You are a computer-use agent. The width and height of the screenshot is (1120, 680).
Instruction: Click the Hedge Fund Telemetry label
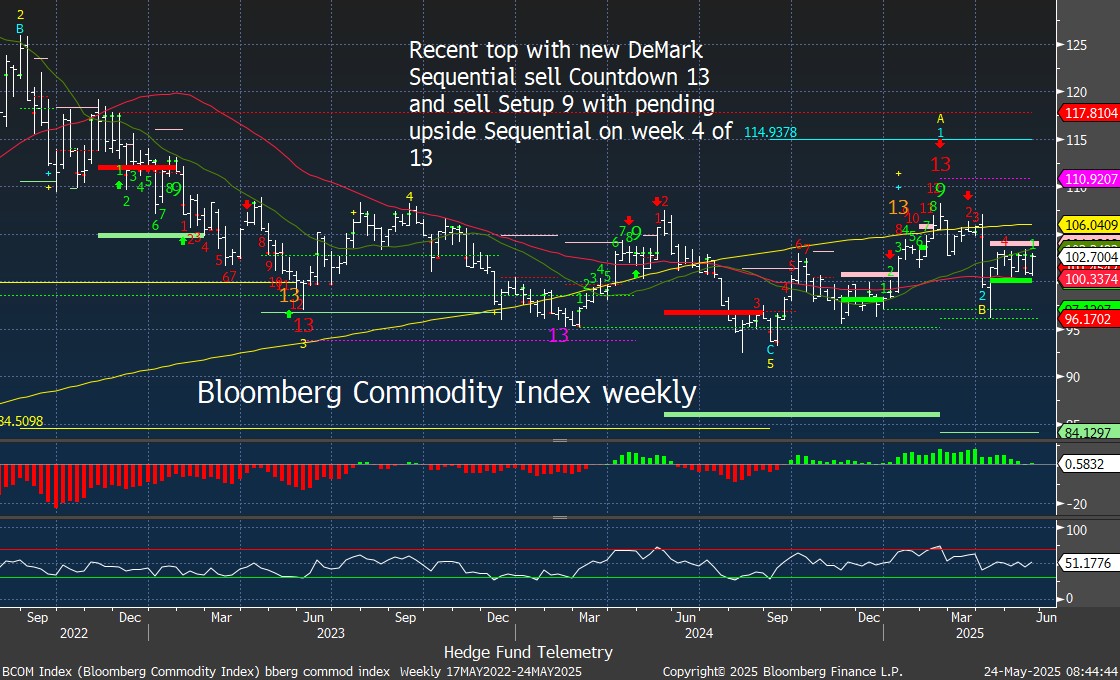pyautogui.click(x=529, y=652)
